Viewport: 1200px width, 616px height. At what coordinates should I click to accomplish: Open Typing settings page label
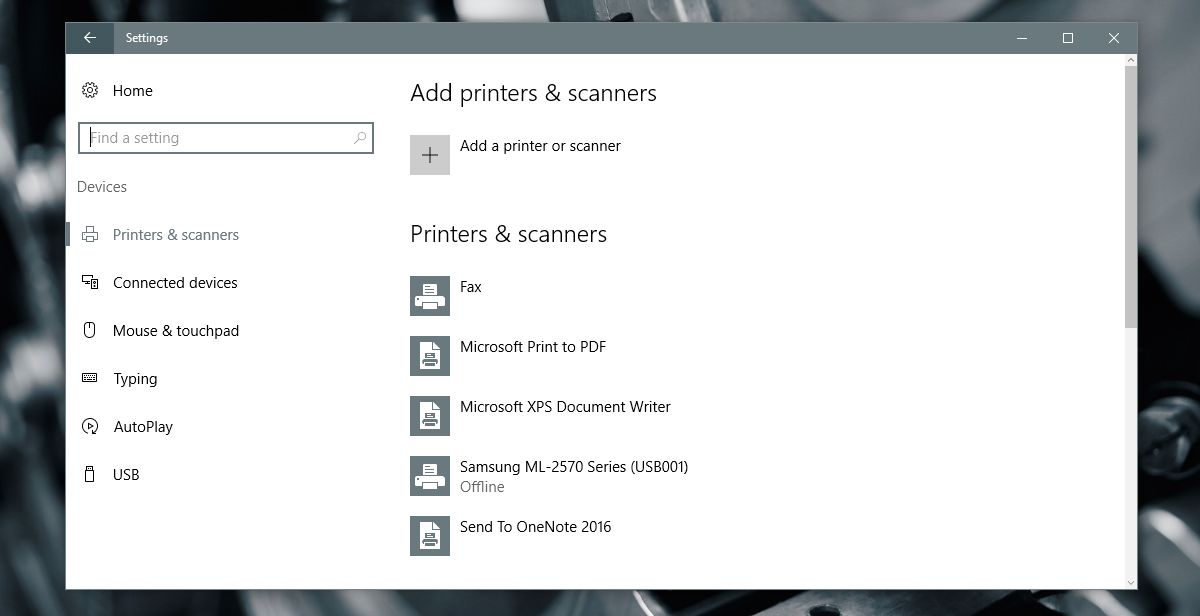click(135, 379)
